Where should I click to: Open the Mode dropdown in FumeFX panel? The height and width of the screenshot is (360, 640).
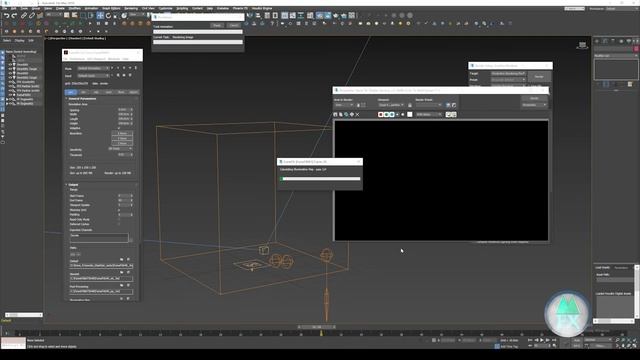[93, 68]
